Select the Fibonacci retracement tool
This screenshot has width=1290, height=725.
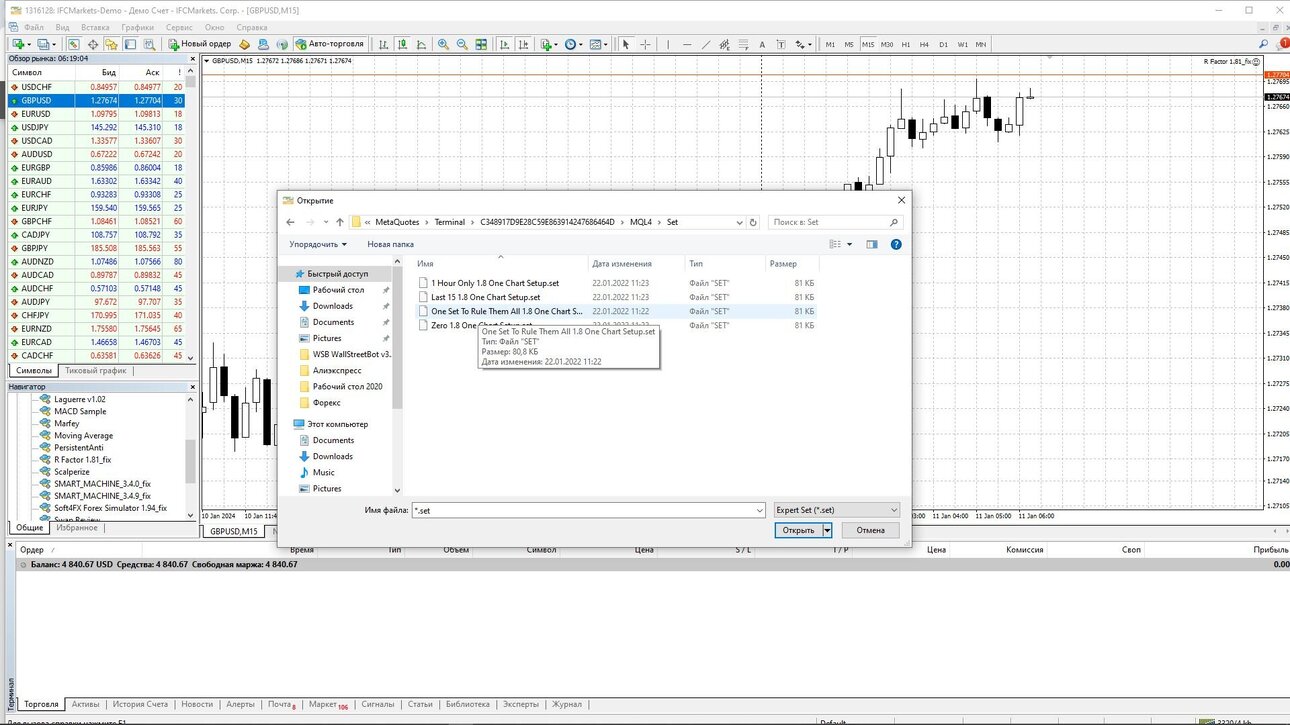coord(743,44)
